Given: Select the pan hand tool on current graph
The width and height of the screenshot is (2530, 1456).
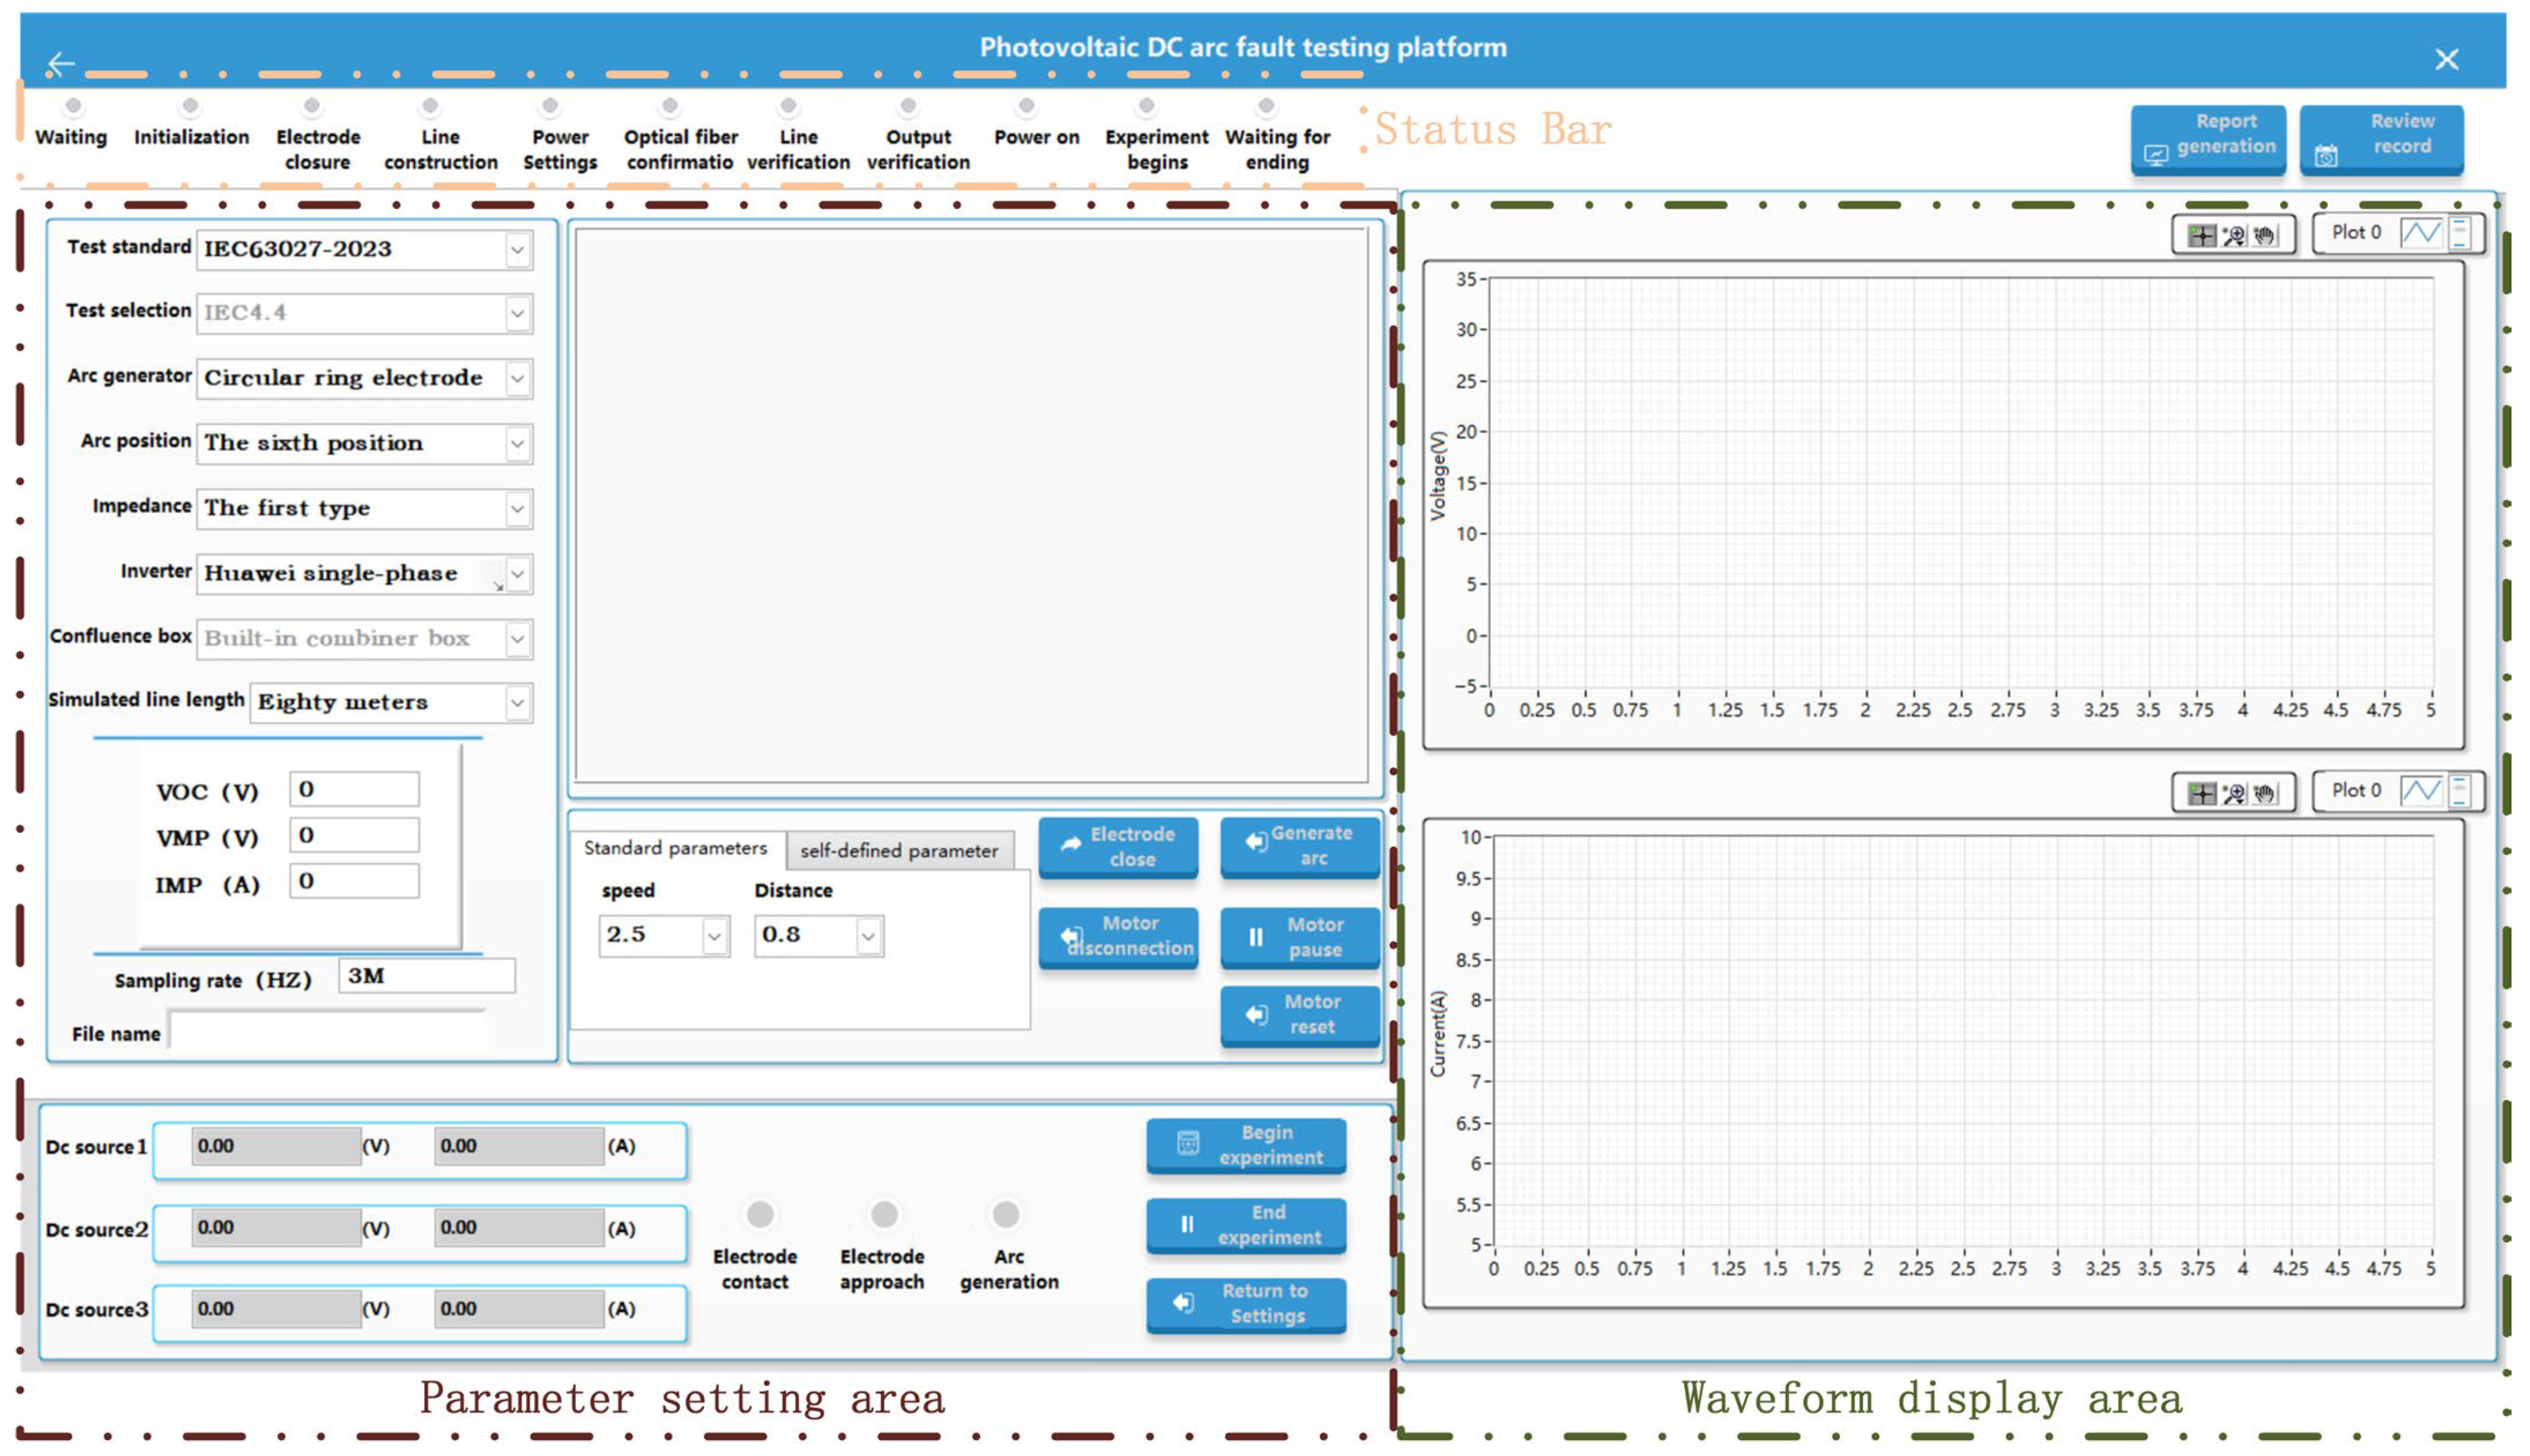Looking at the screenshot, I should 2265,793.
